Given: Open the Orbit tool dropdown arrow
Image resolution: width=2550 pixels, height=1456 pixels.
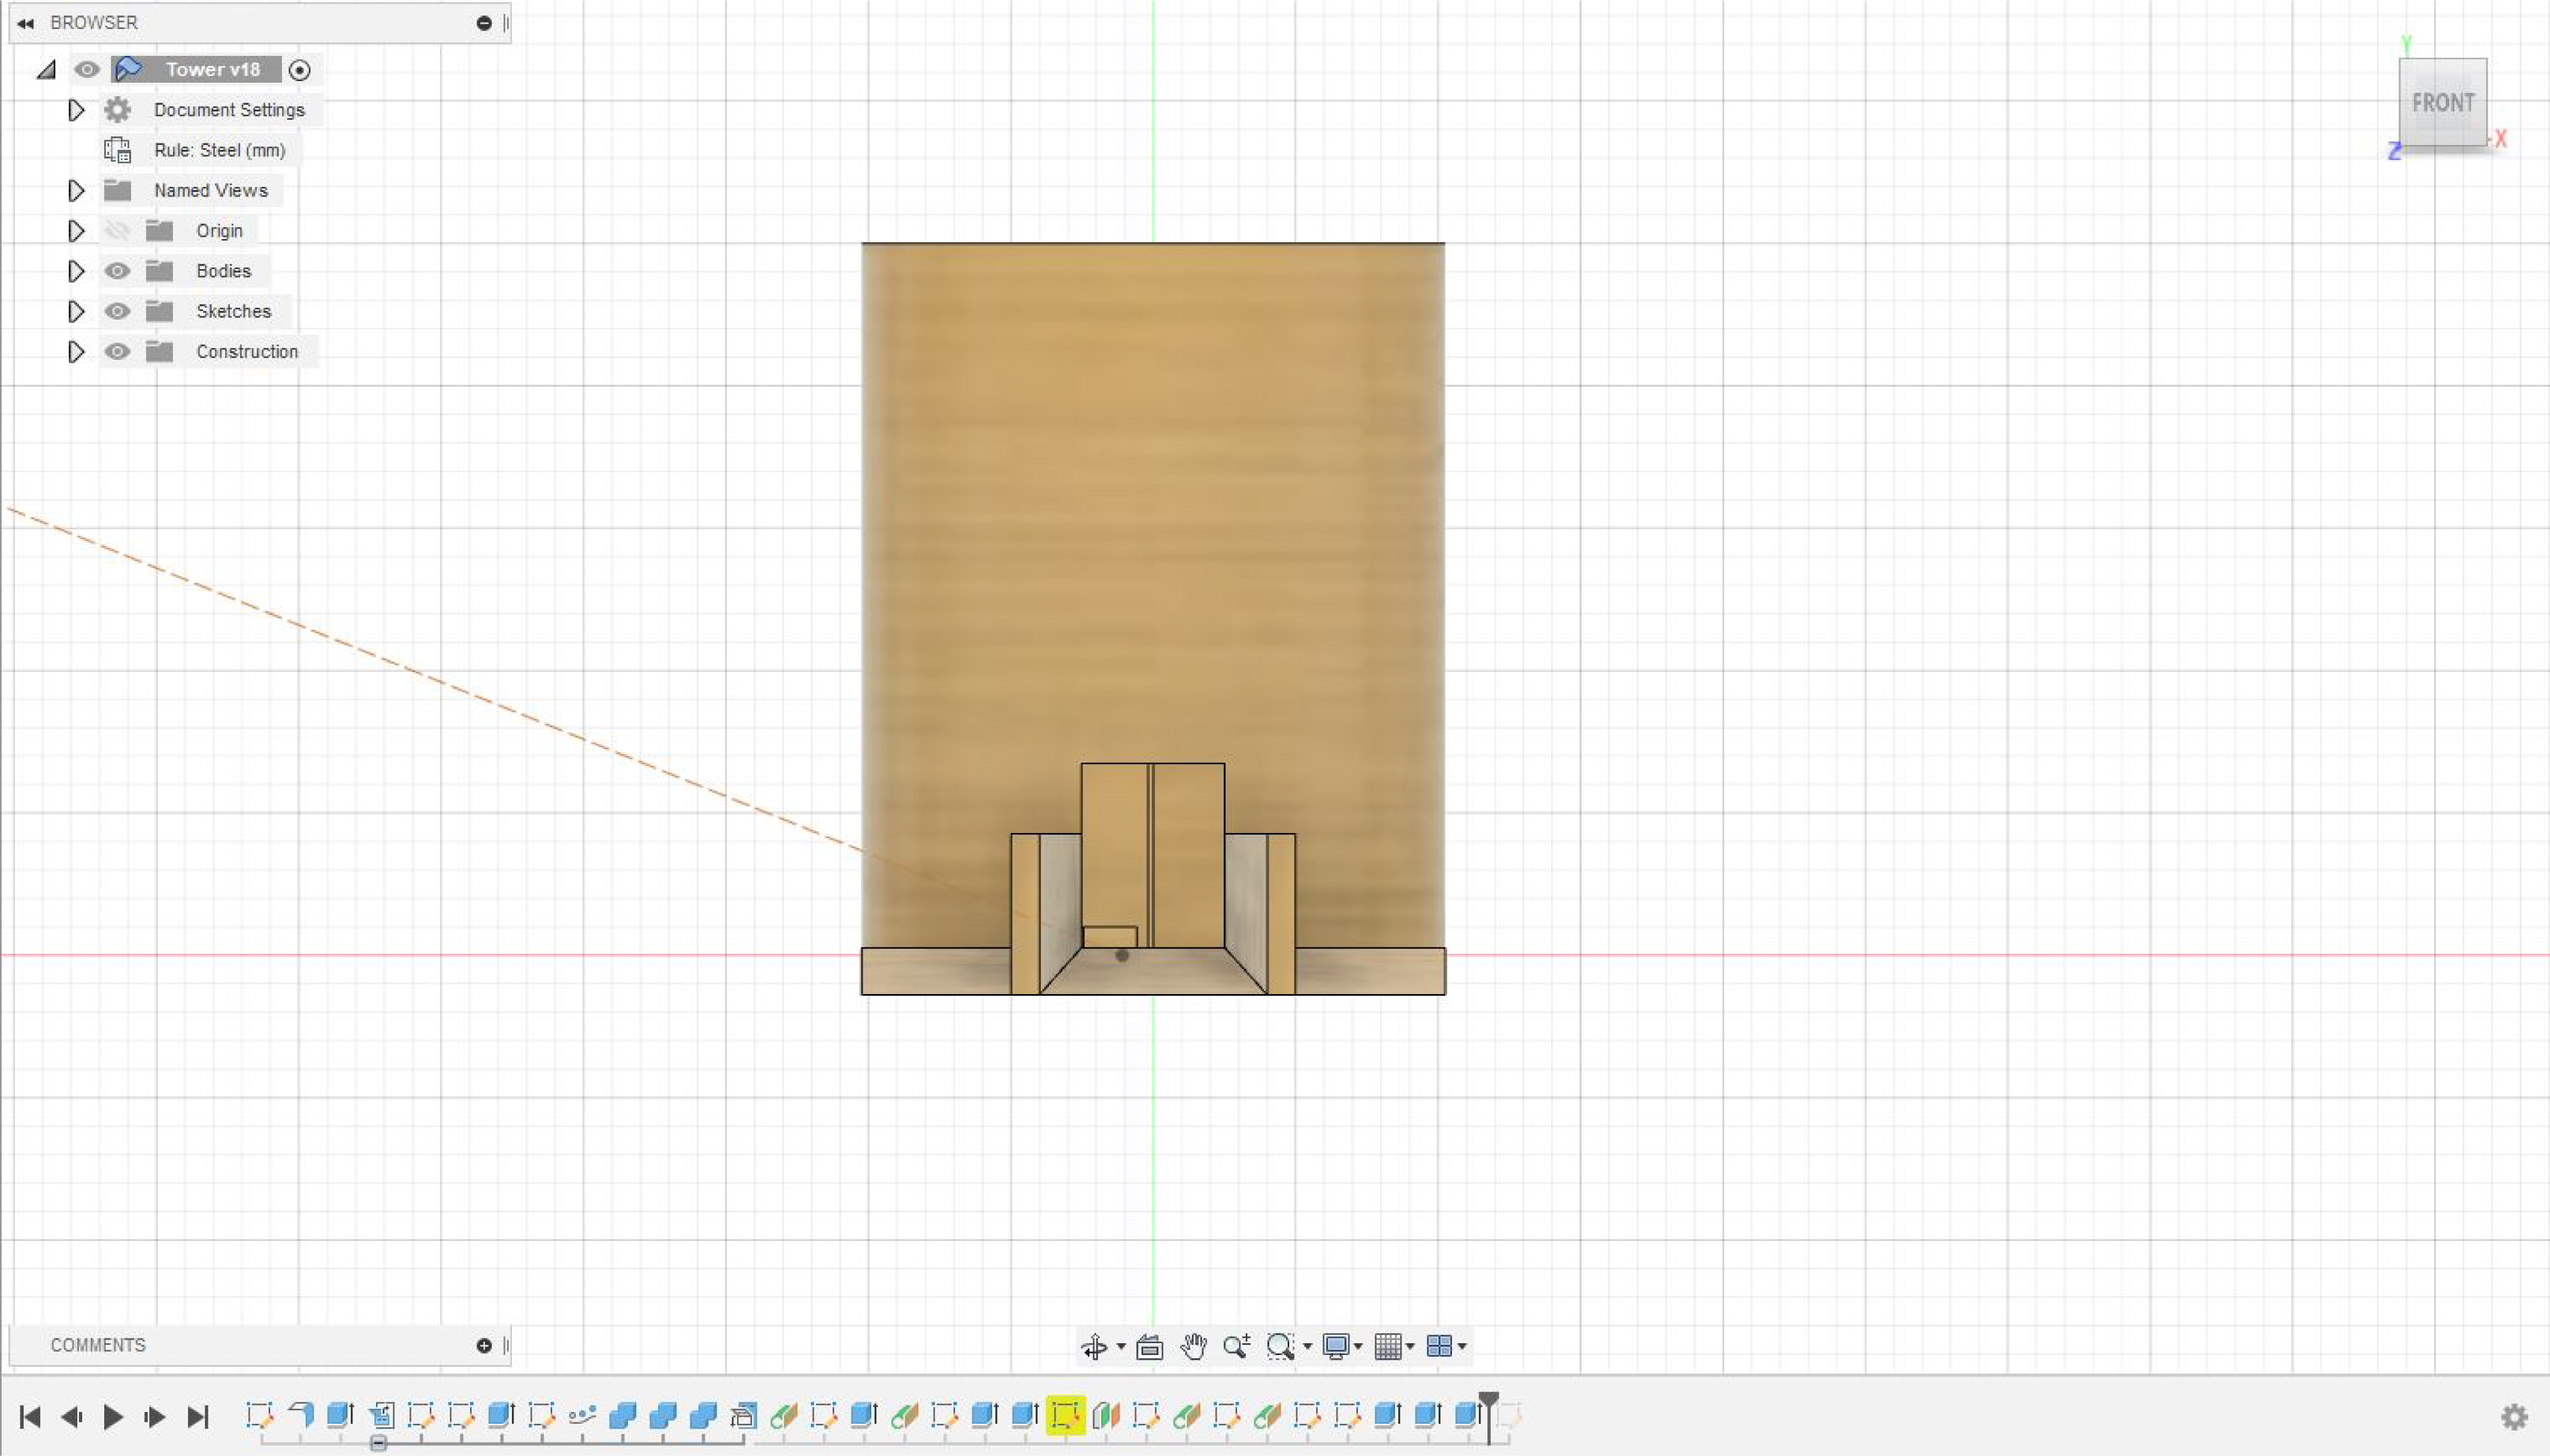Looking at the screenshot, I should pos(1121,1347).
